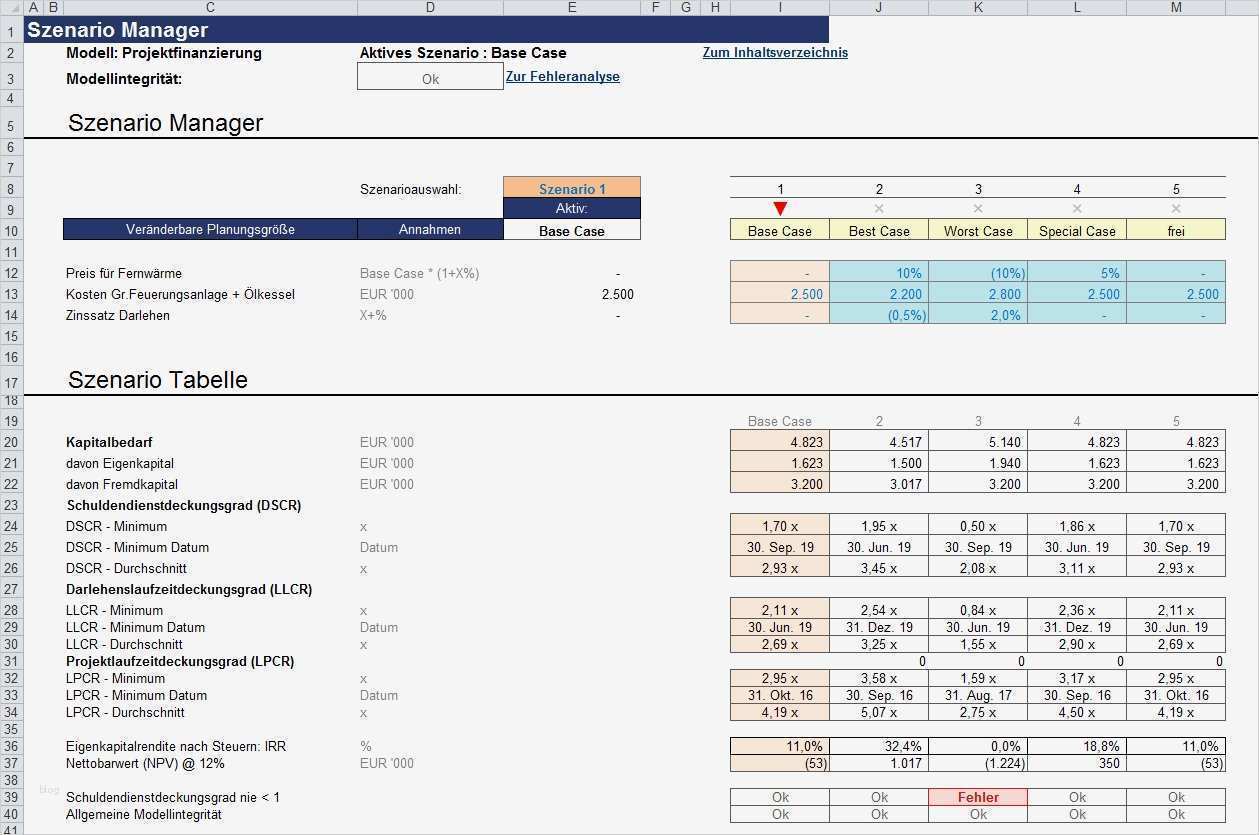Viewport: 1259px width, 835px height.
Task: Click the Annahmen column header
Action: click(430, 230)
